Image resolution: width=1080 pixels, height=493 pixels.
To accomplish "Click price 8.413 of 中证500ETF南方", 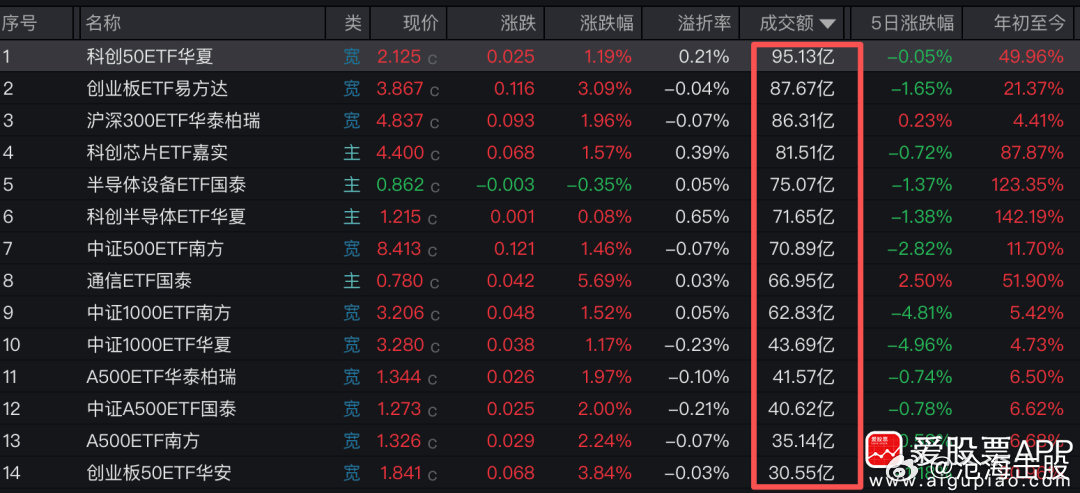I will pyautogui.click(x=401, y=249).
